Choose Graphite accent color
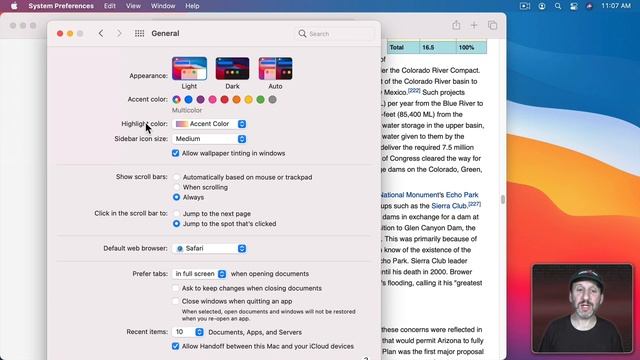 tap(273, 99)
